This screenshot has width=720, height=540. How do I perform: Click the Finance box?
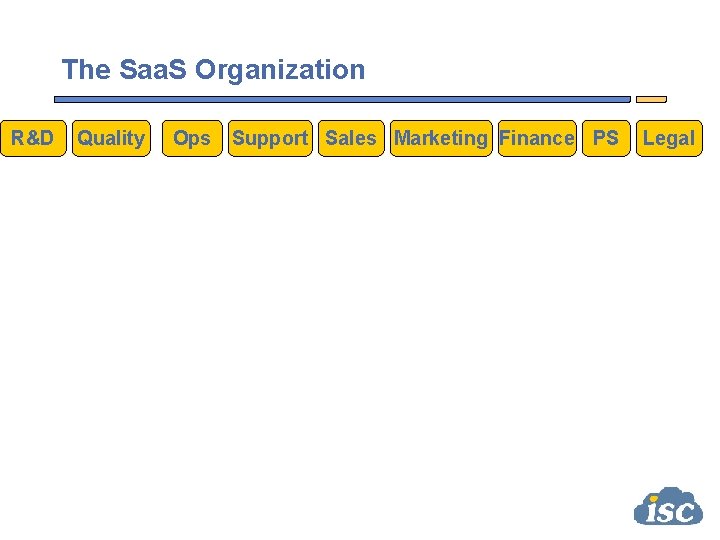tap(537, 138)
